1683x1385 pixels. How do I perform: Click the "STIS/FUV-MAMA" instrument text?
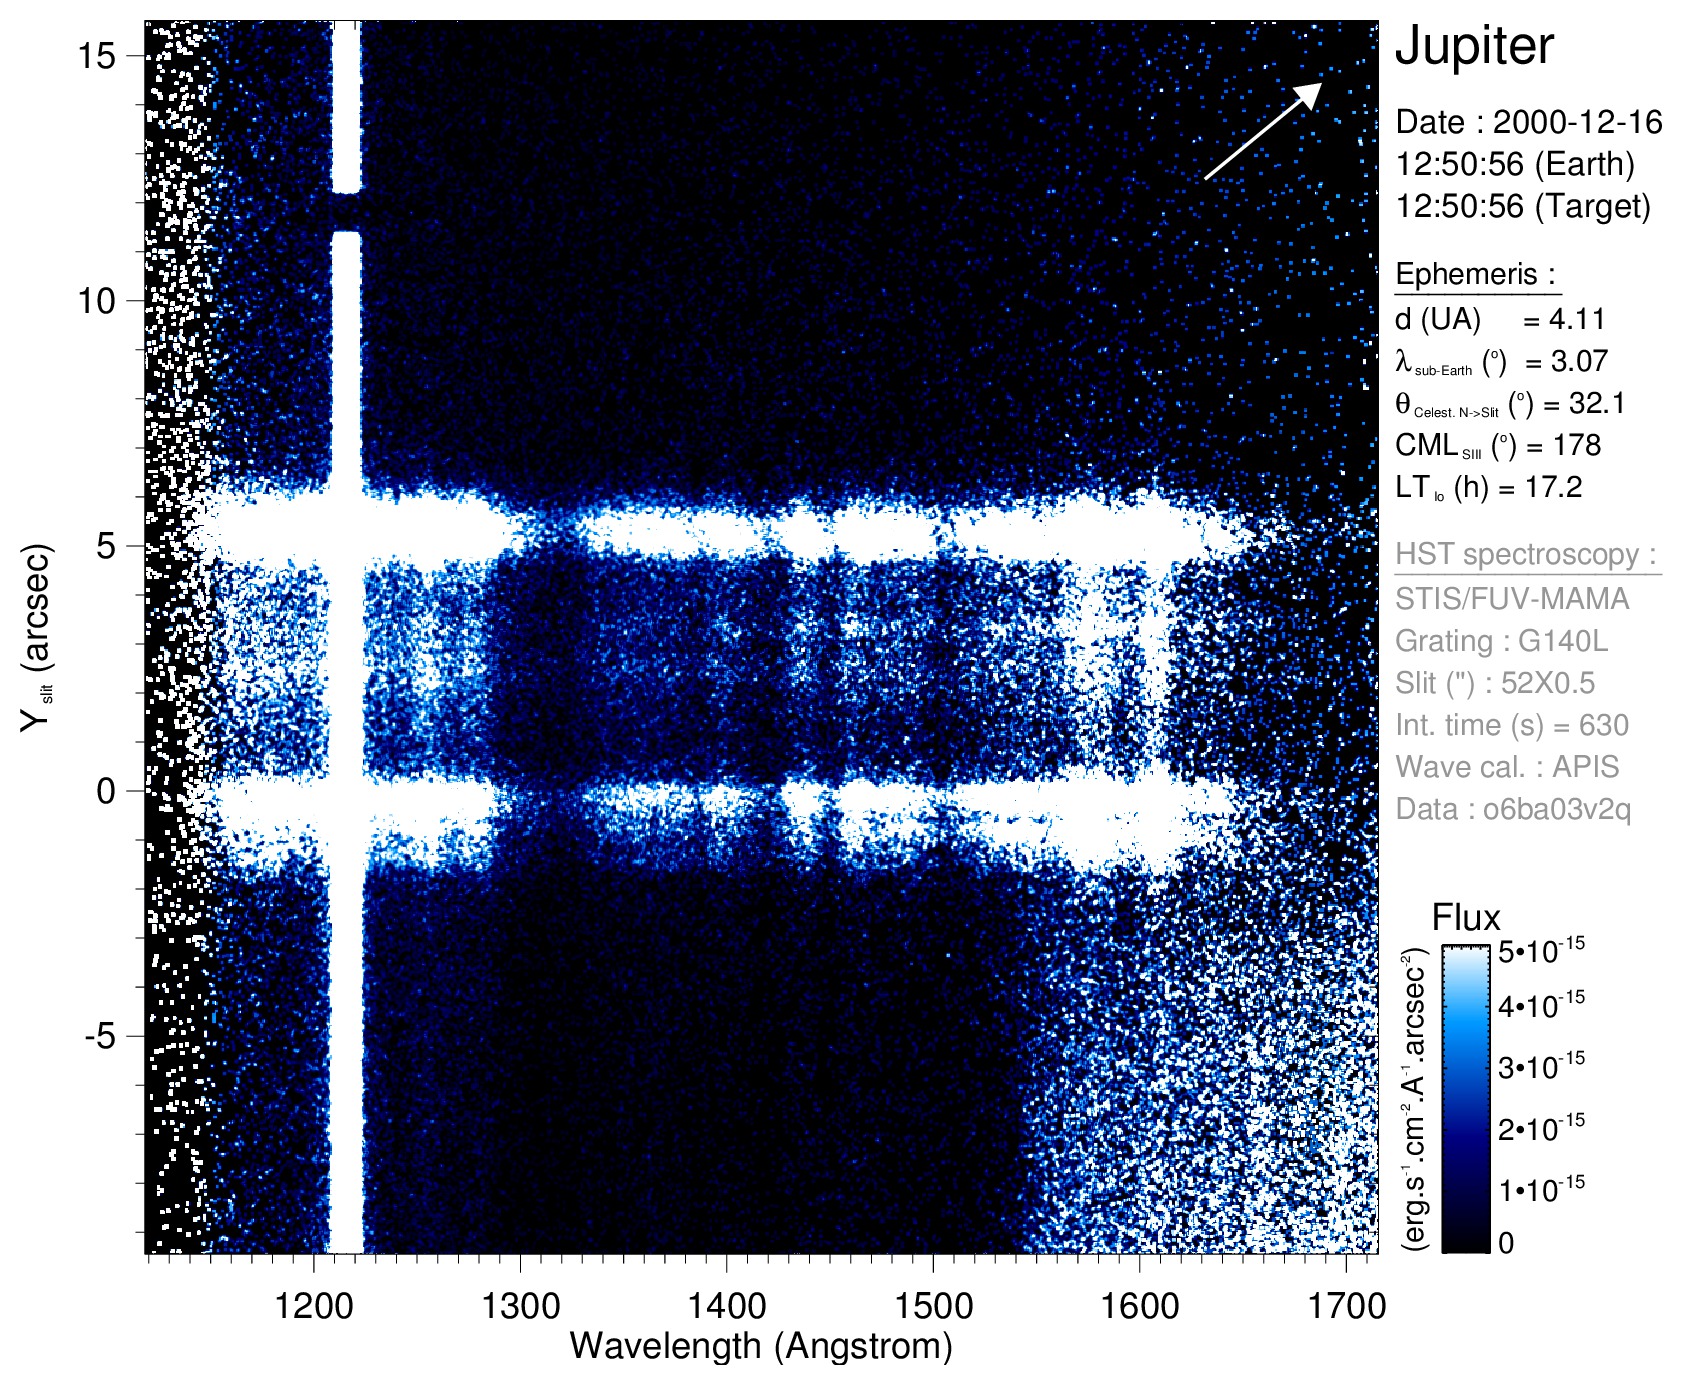tap(1512, 598)
